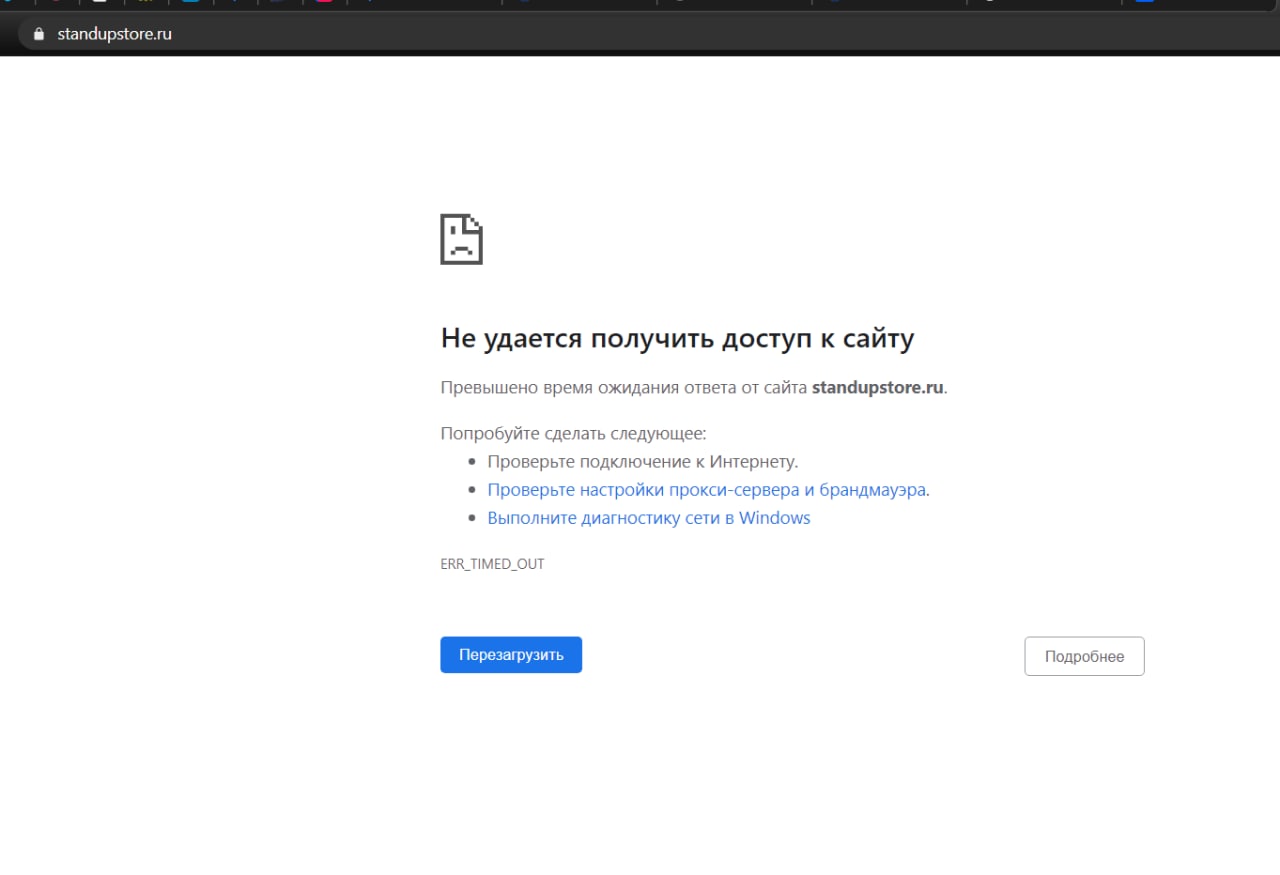
Task: Click the lock icon beside standupstore.ru
Action: tap(39, 34)
